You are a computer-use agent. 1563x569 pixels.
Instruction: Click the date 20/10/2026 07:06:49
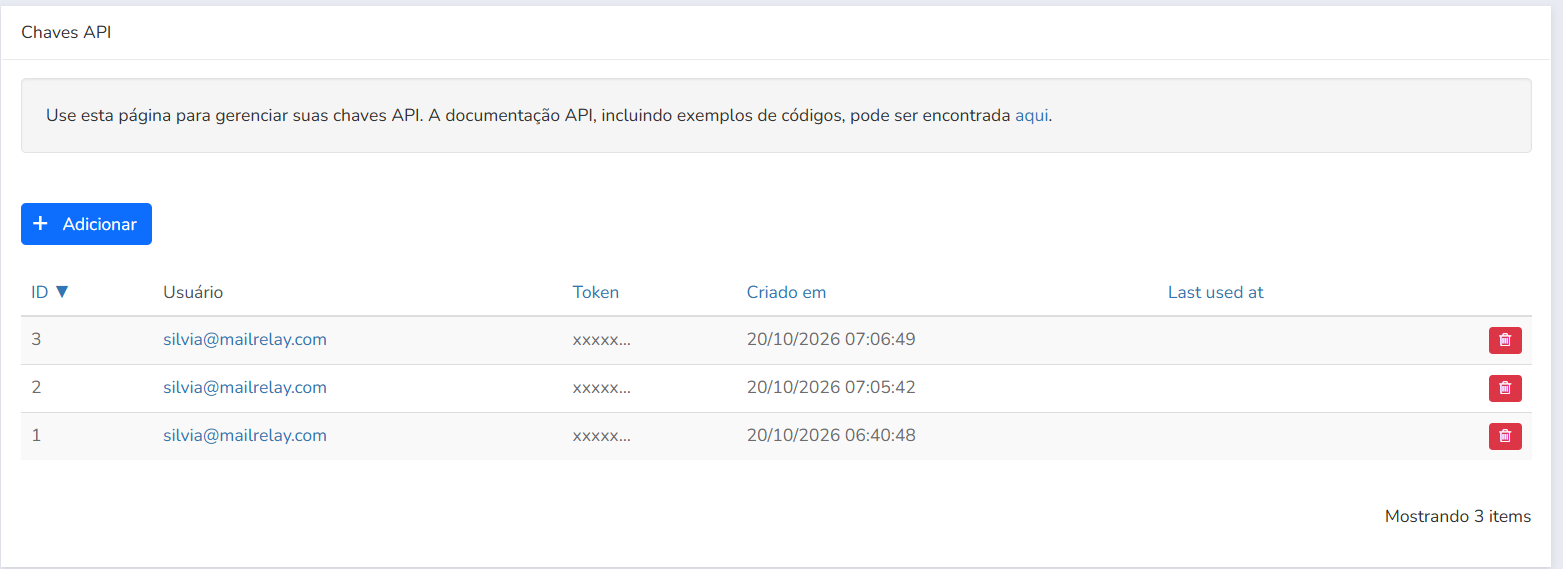(831, 339)
